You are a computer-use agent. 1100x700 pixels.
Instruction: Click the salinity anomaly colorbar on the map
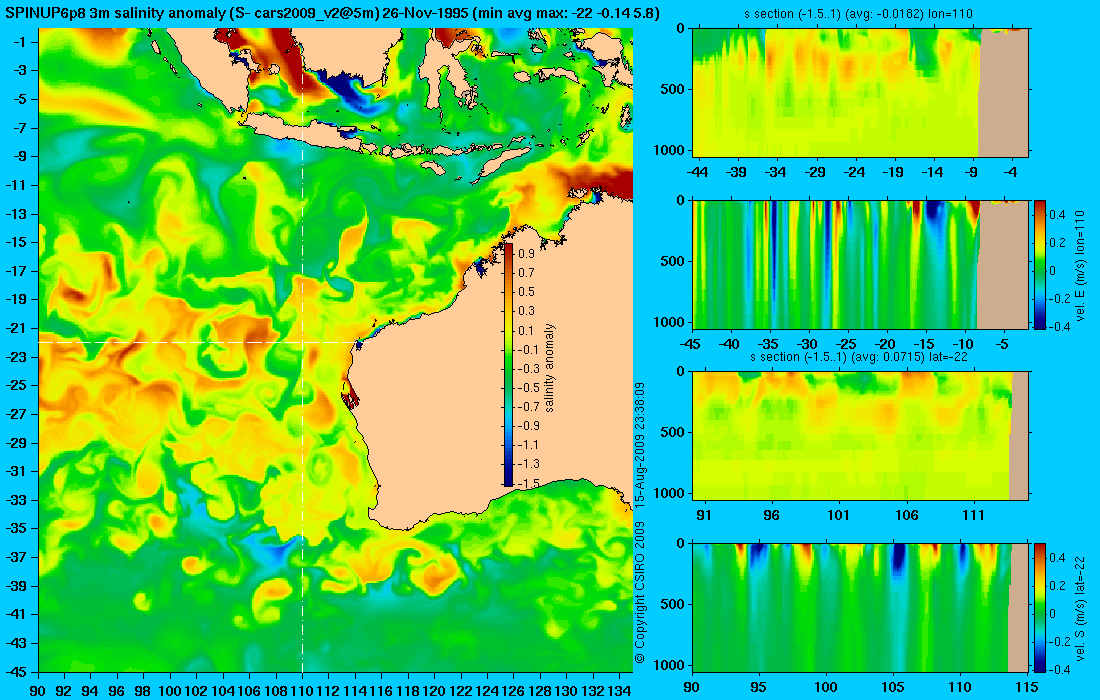click(x=508, y=365)
